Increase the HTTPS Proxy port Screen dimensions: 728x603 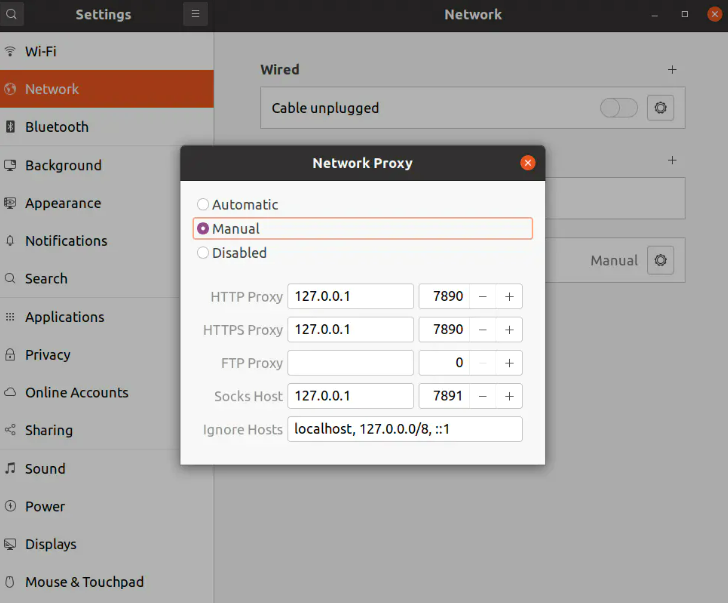coord(509,330)
